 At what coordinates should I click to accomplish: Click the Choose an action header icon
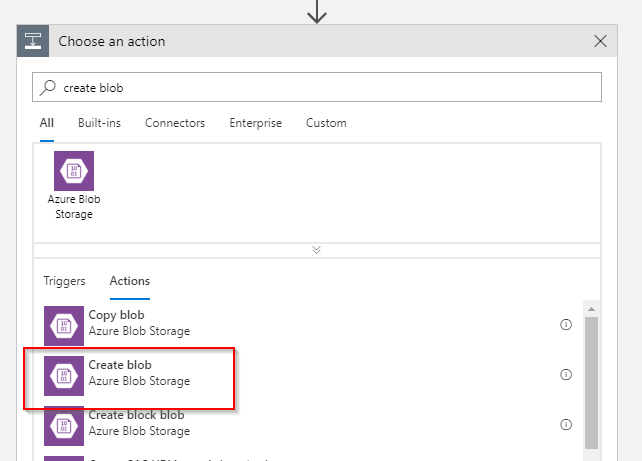click(33, 41)
